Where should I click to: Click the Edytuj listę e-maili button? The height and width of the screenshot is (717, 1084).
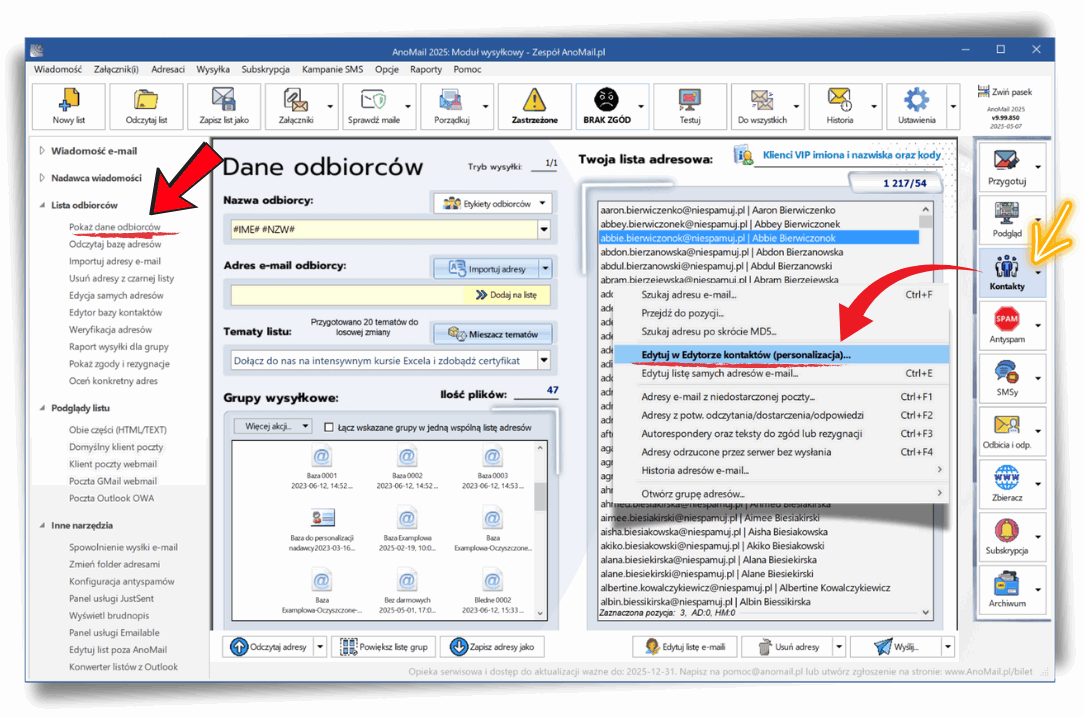[685, 647]
